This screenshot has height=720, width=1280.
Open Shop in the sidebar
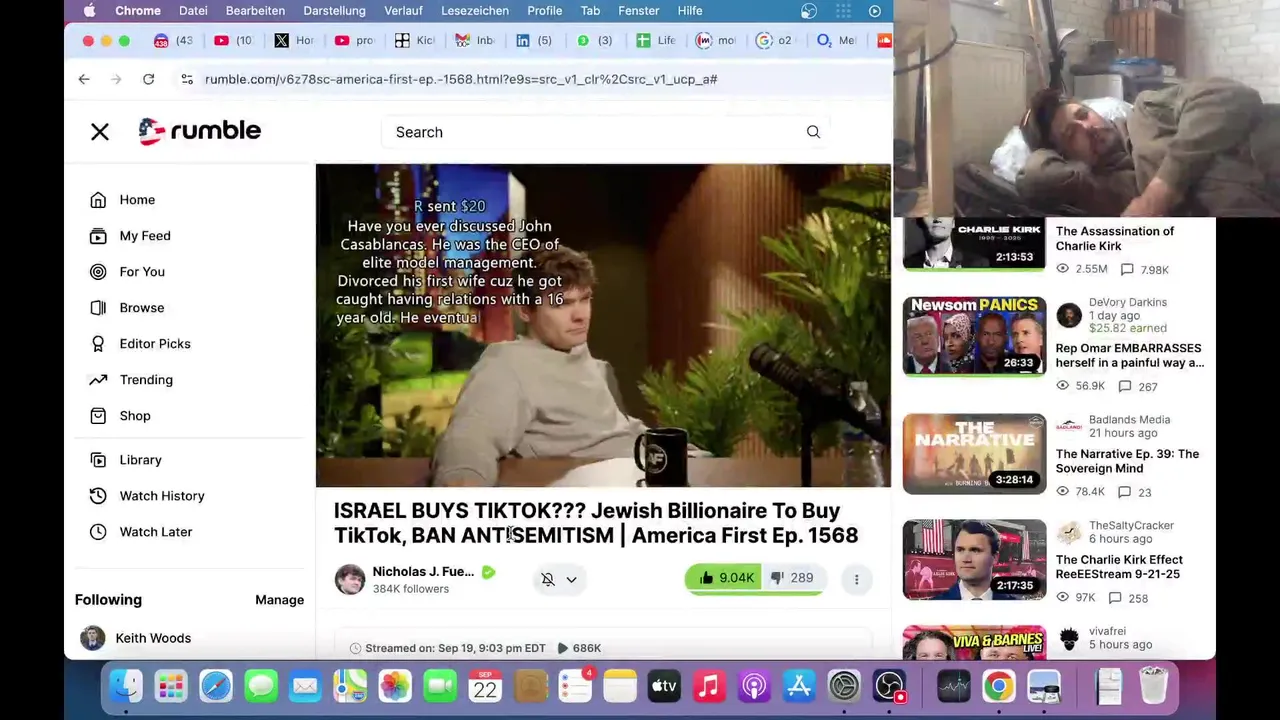[x=135, y=416]
